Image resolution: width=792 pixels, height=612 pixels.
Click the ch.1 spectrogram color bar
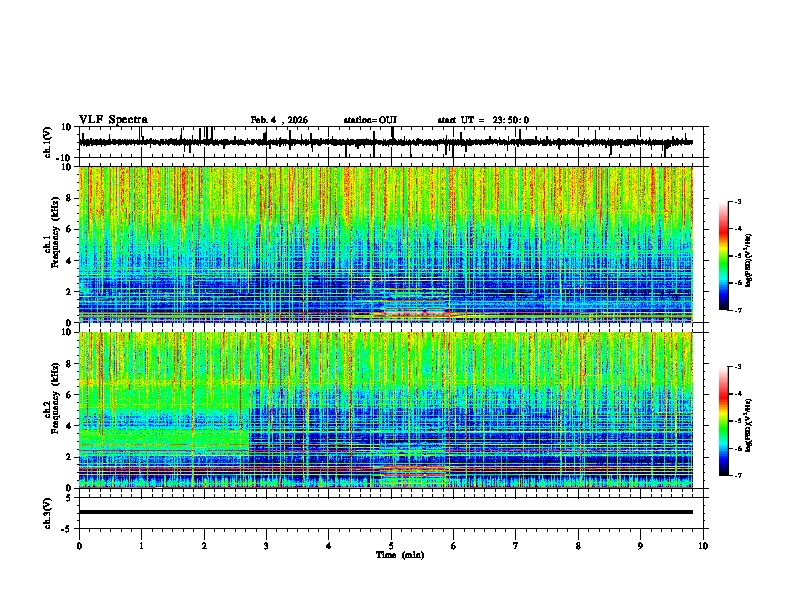(x=724, y=256)
